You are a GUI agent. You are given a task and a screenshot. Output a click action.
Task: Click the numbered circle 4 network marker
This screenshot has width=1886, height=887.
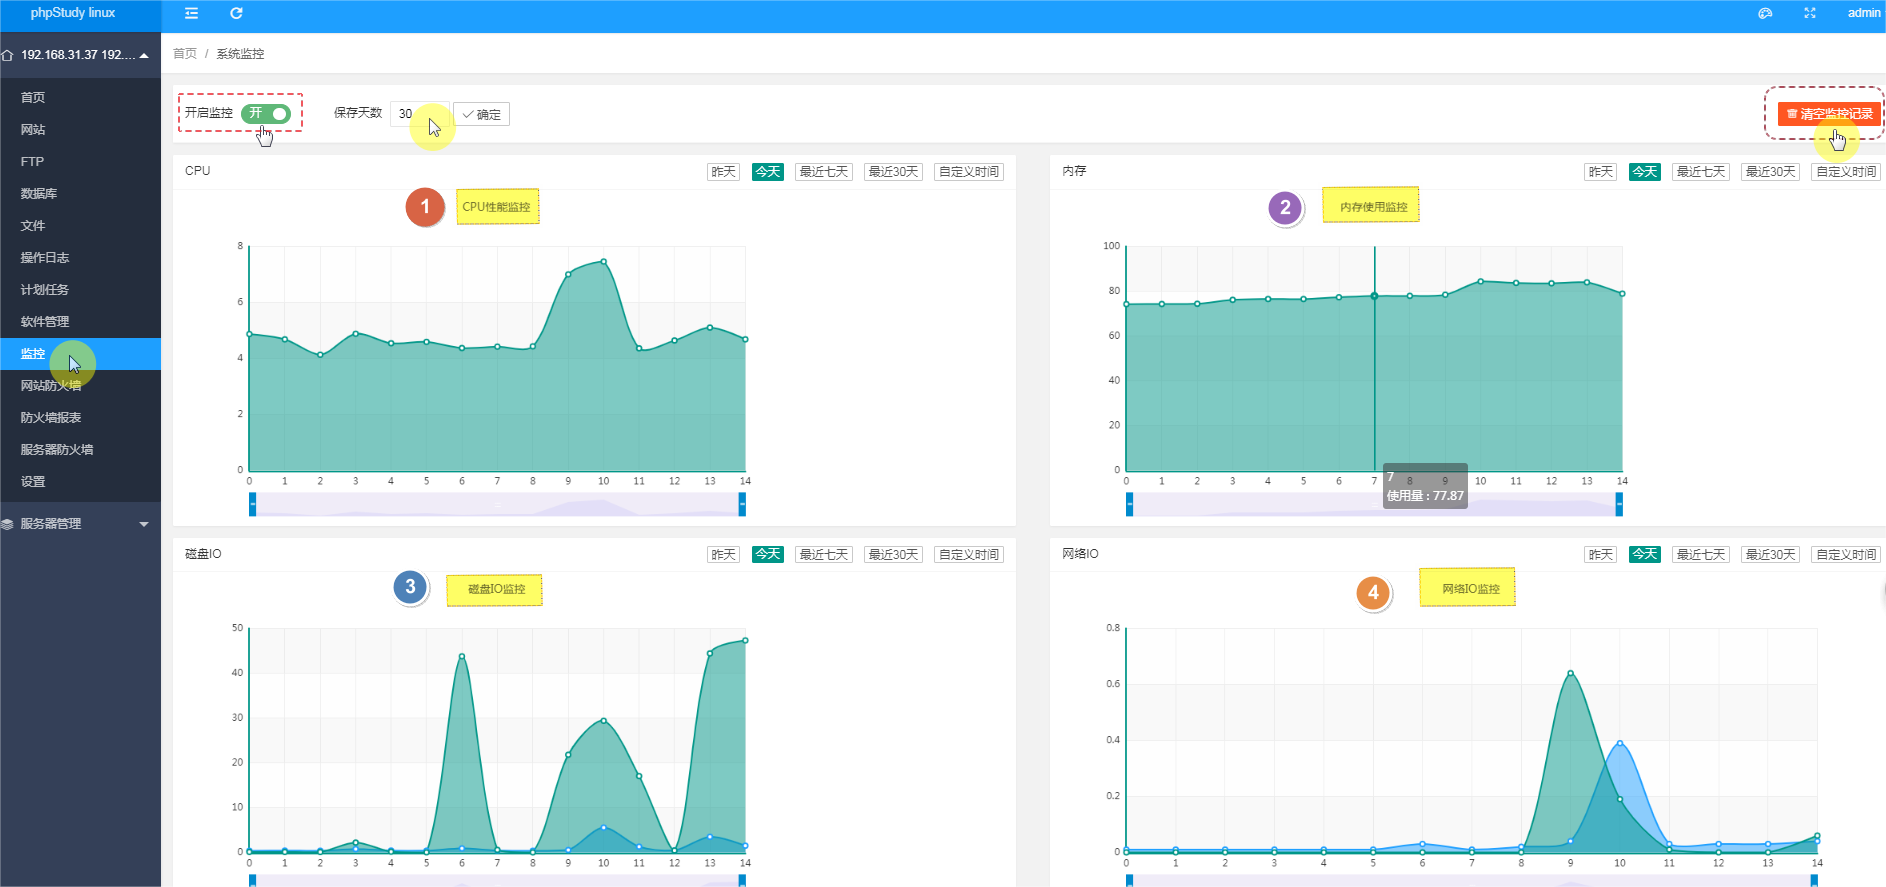pyautogui.click(x=1373, y=593)
